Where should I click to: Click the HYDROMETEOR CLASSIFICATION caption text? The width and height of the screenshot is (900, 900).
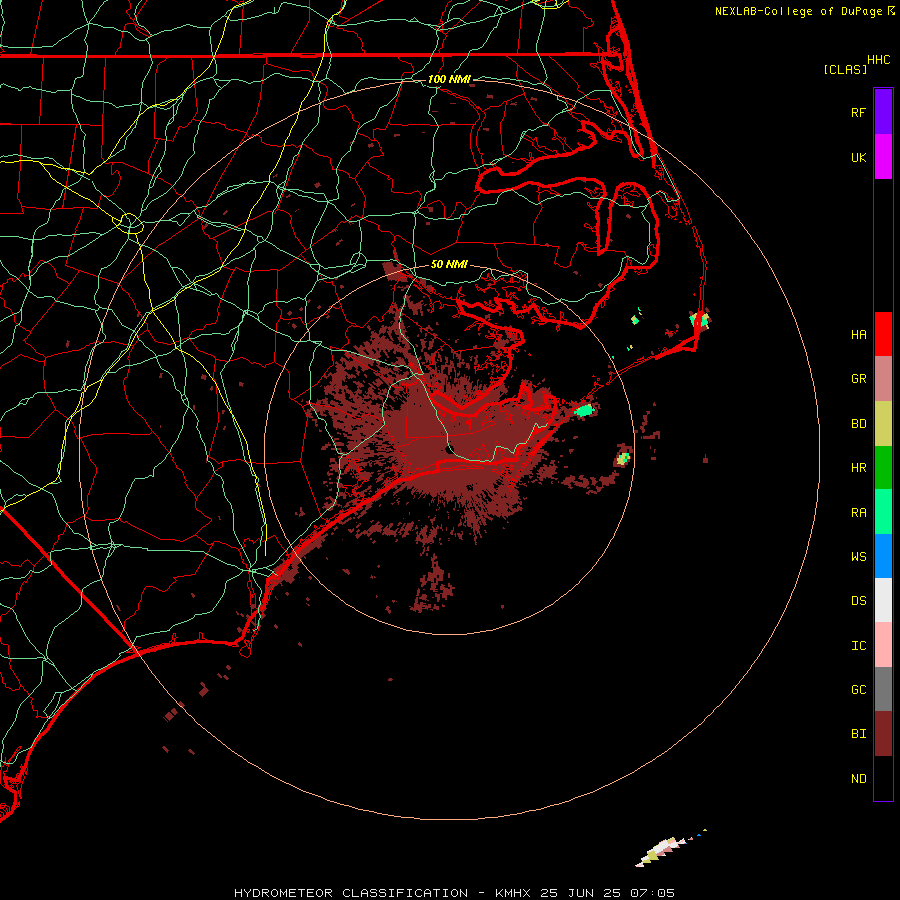(x=351, y=893)
